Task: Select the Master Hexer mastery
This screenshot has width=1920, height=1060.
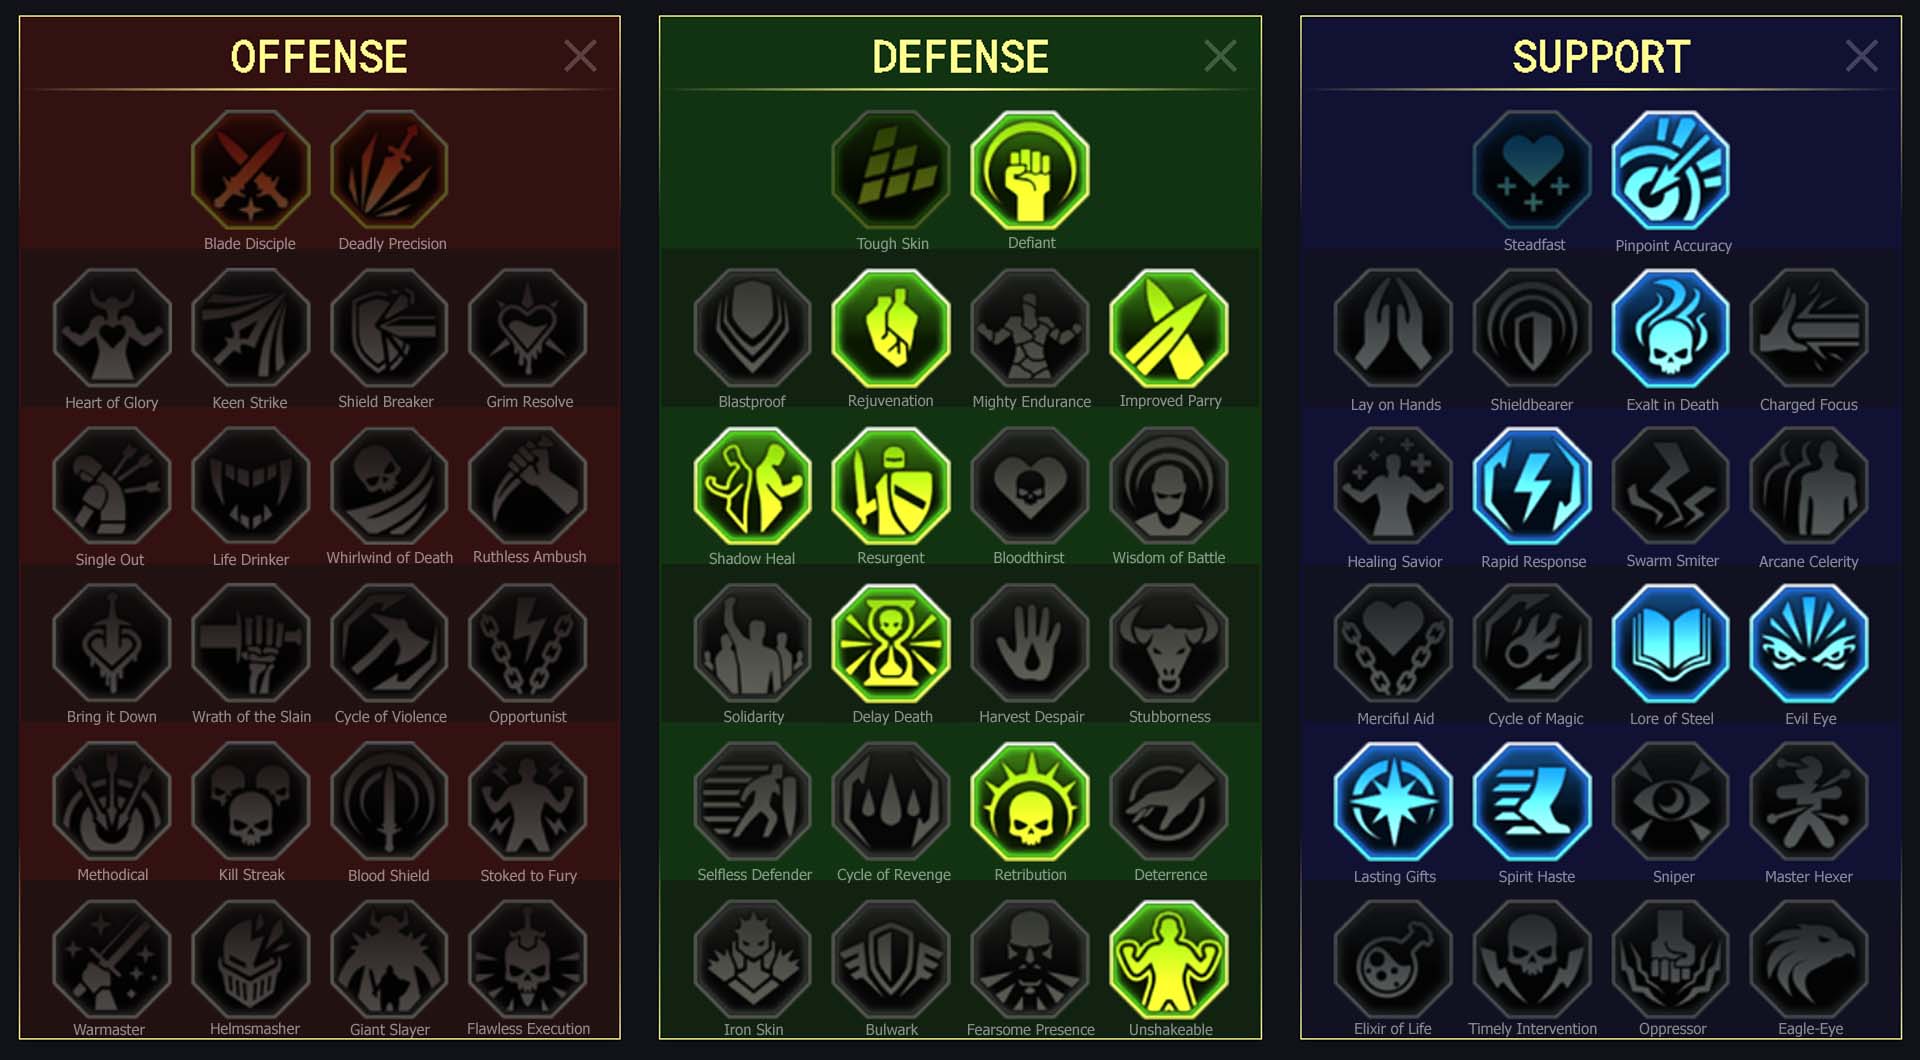Action: pyautogui.click(x=1809, y=802)
